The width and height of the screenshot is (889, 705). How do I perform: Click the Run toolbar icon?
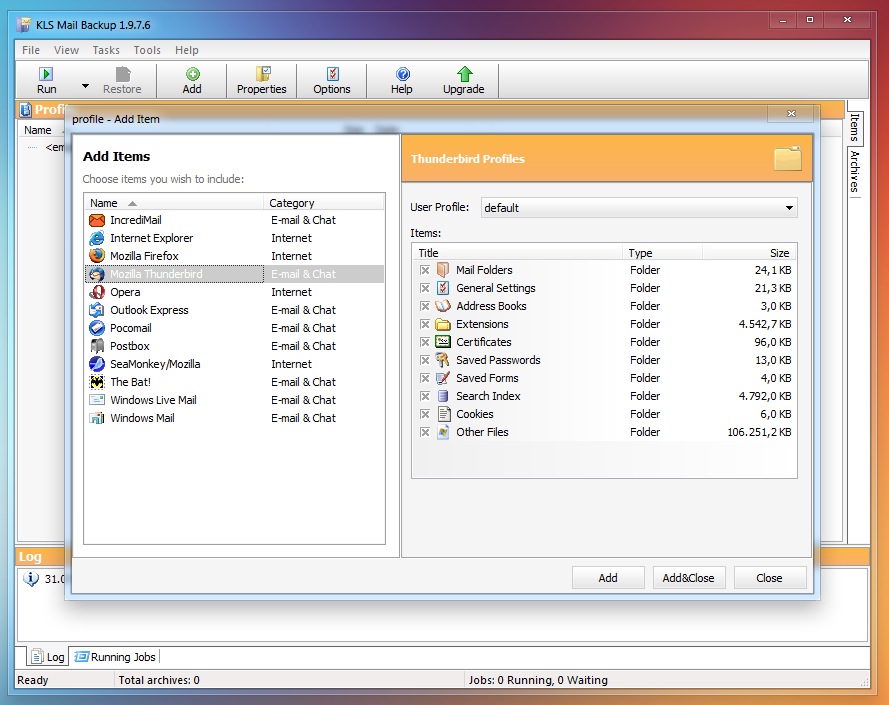(46, 74)
